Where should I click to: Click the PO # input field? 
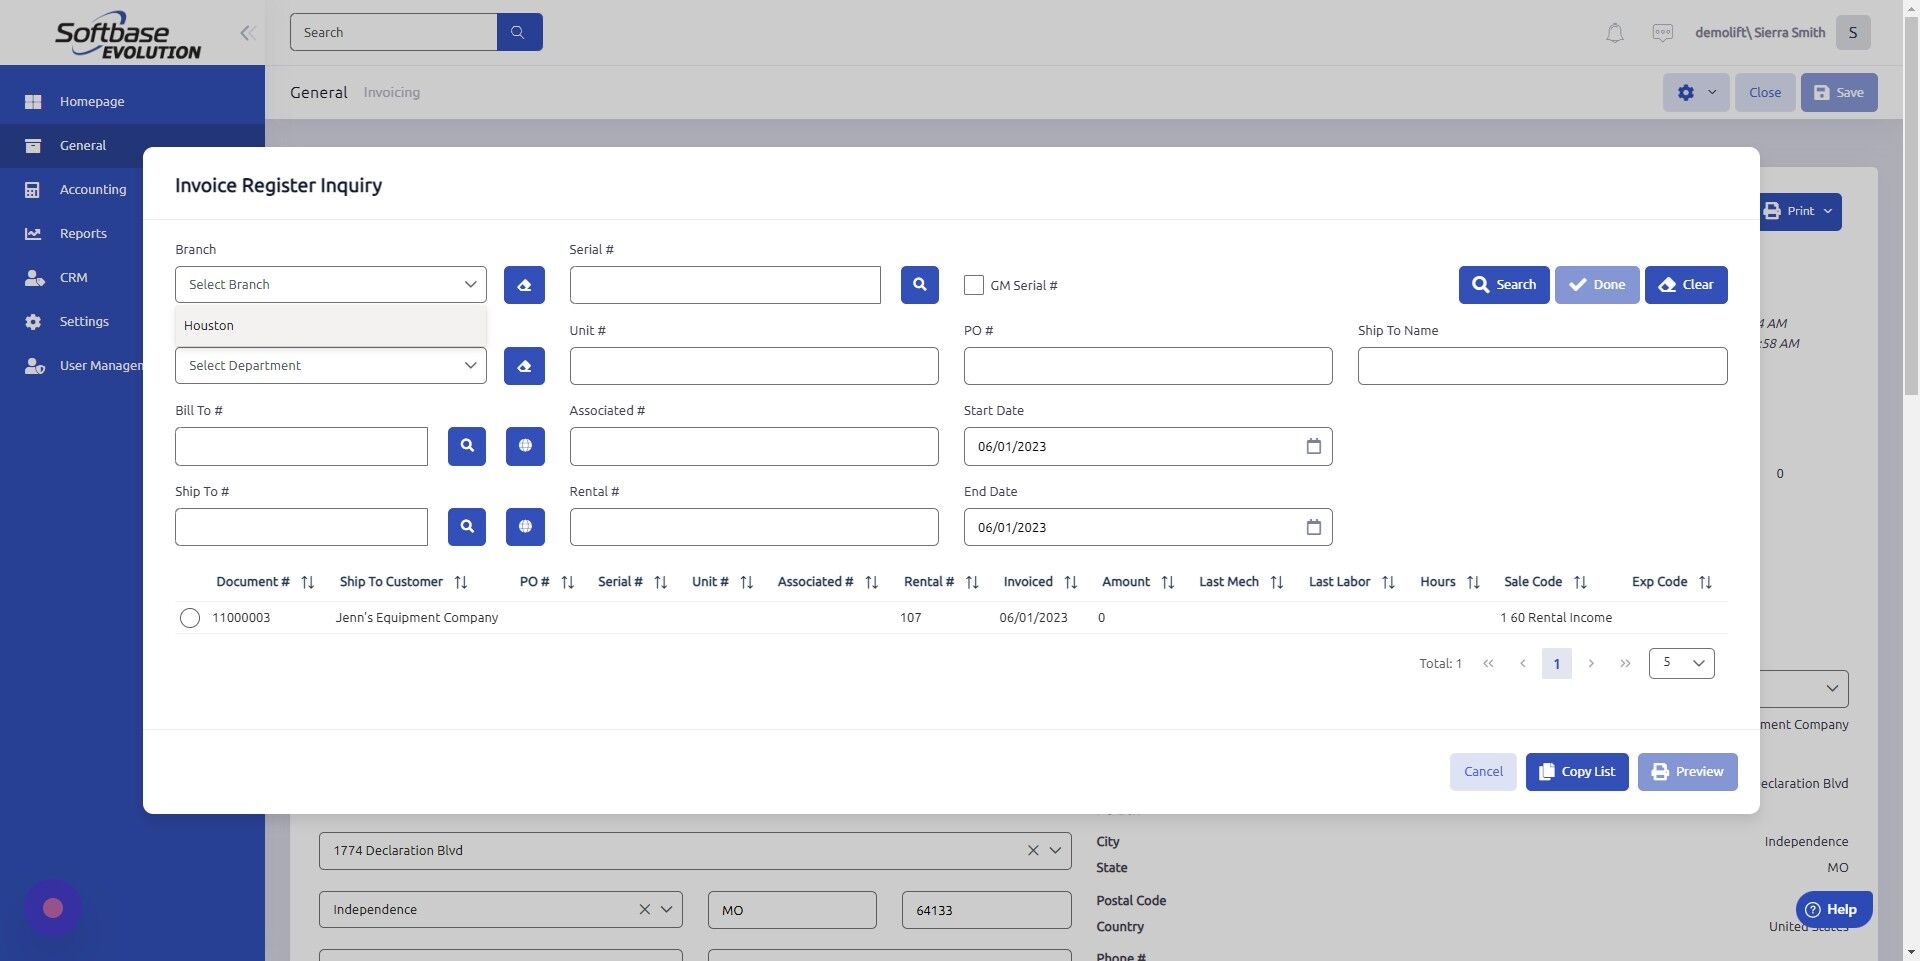click(x=1148, y=366)
